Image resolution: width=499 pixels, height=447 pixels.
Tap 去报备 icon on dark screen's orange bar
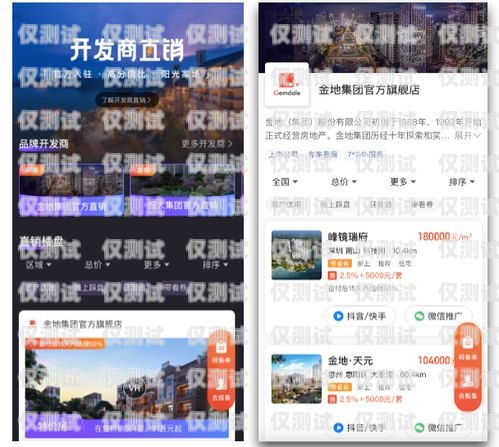point(221,390)
